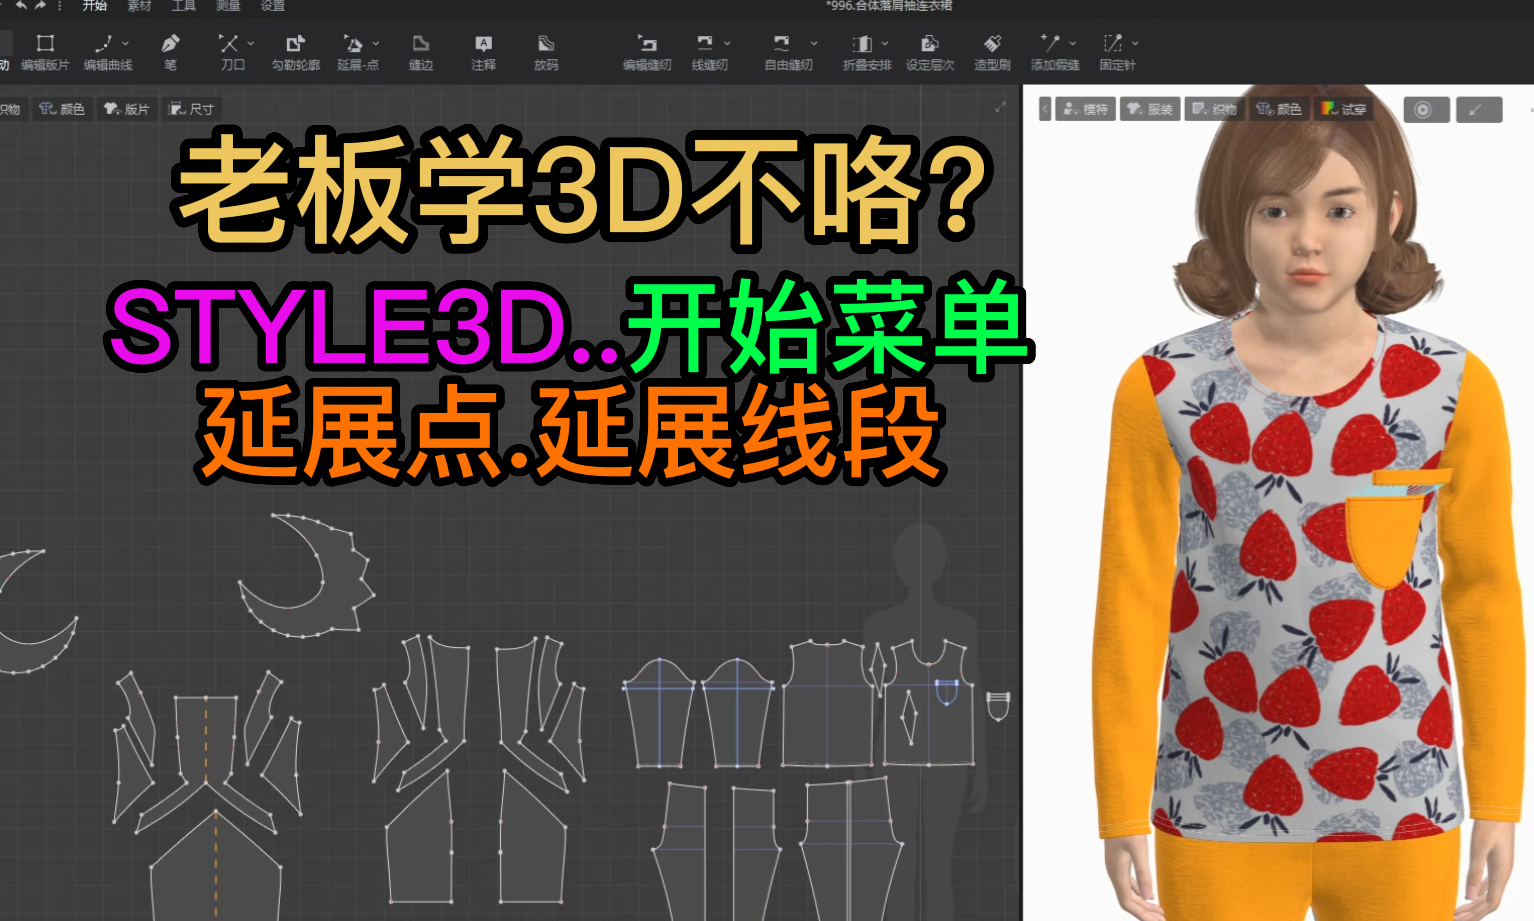Toggle 版片 display in the 2D window
1534x921 pixels.
tap(127, 109)
